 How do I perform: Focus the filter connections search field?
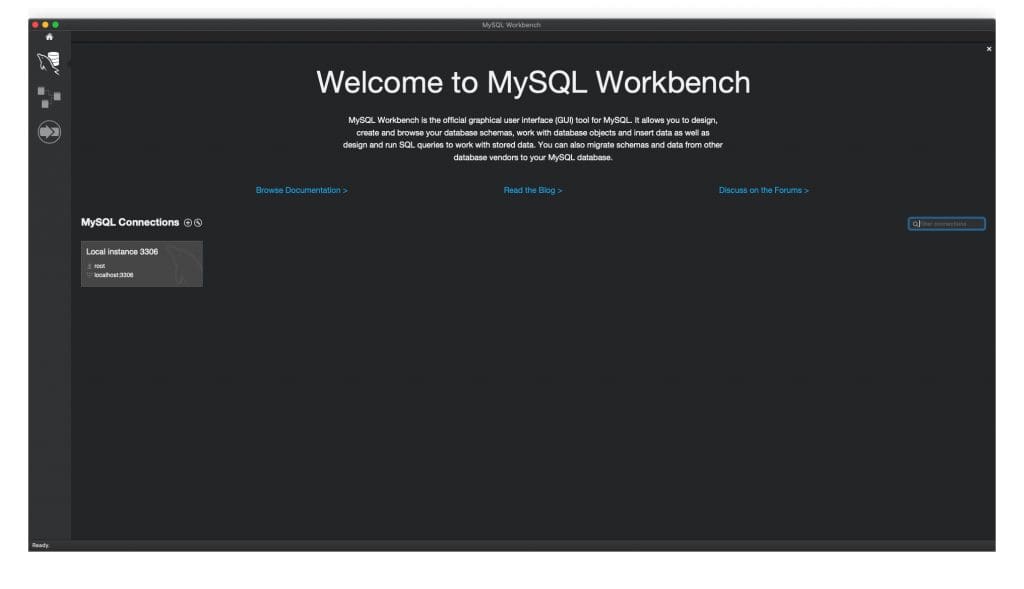click(x=946, y=224)
